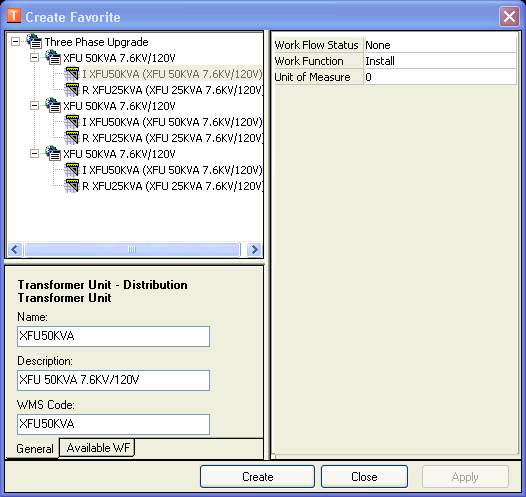
Task: Click the third XFU 50KVA 7.6KV/120V folder icon
Action: pos(53,154)
